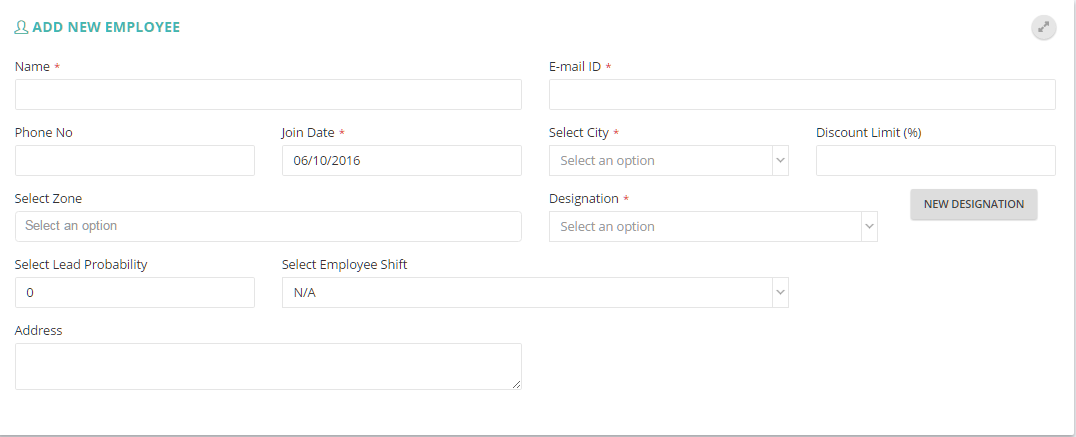
Task: Click the Add New Employee heading text
Action: pos(106,27)
